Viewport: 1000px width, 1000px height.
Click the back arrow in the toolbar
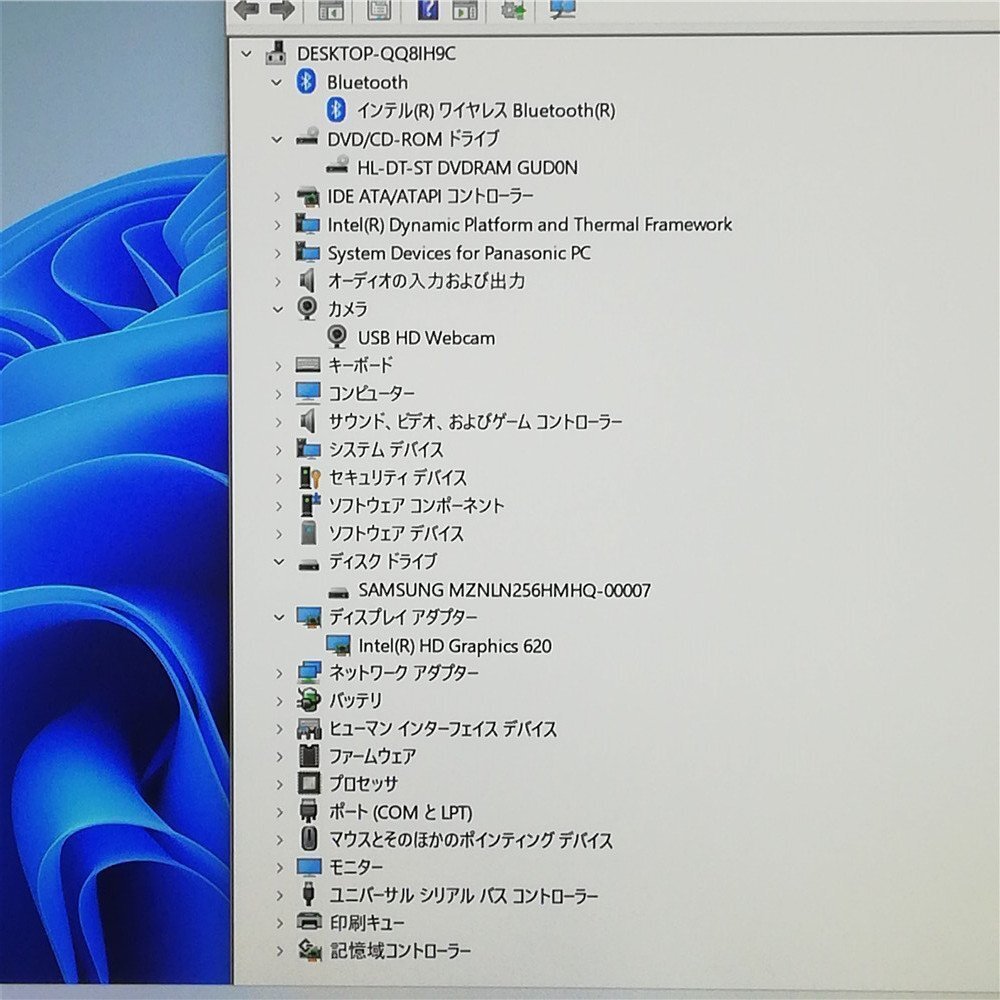coord(246,10)
